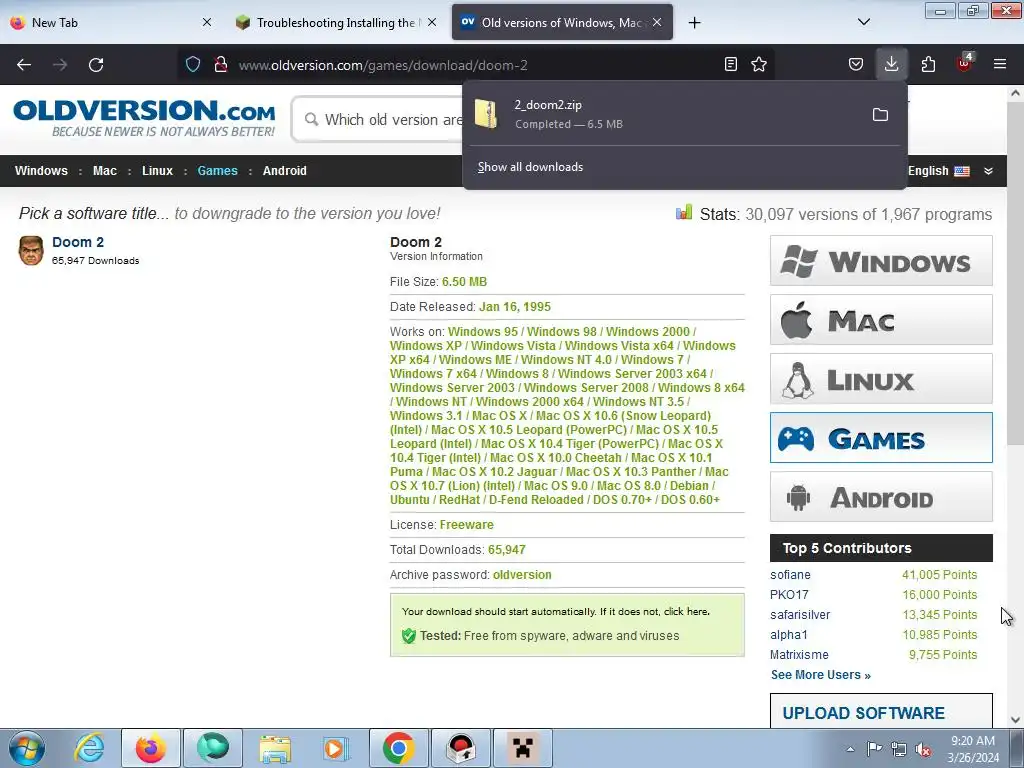The height and width of the screenshot is (768, 1024).
Task: Click the address bar URL
Action: (383, 65)
